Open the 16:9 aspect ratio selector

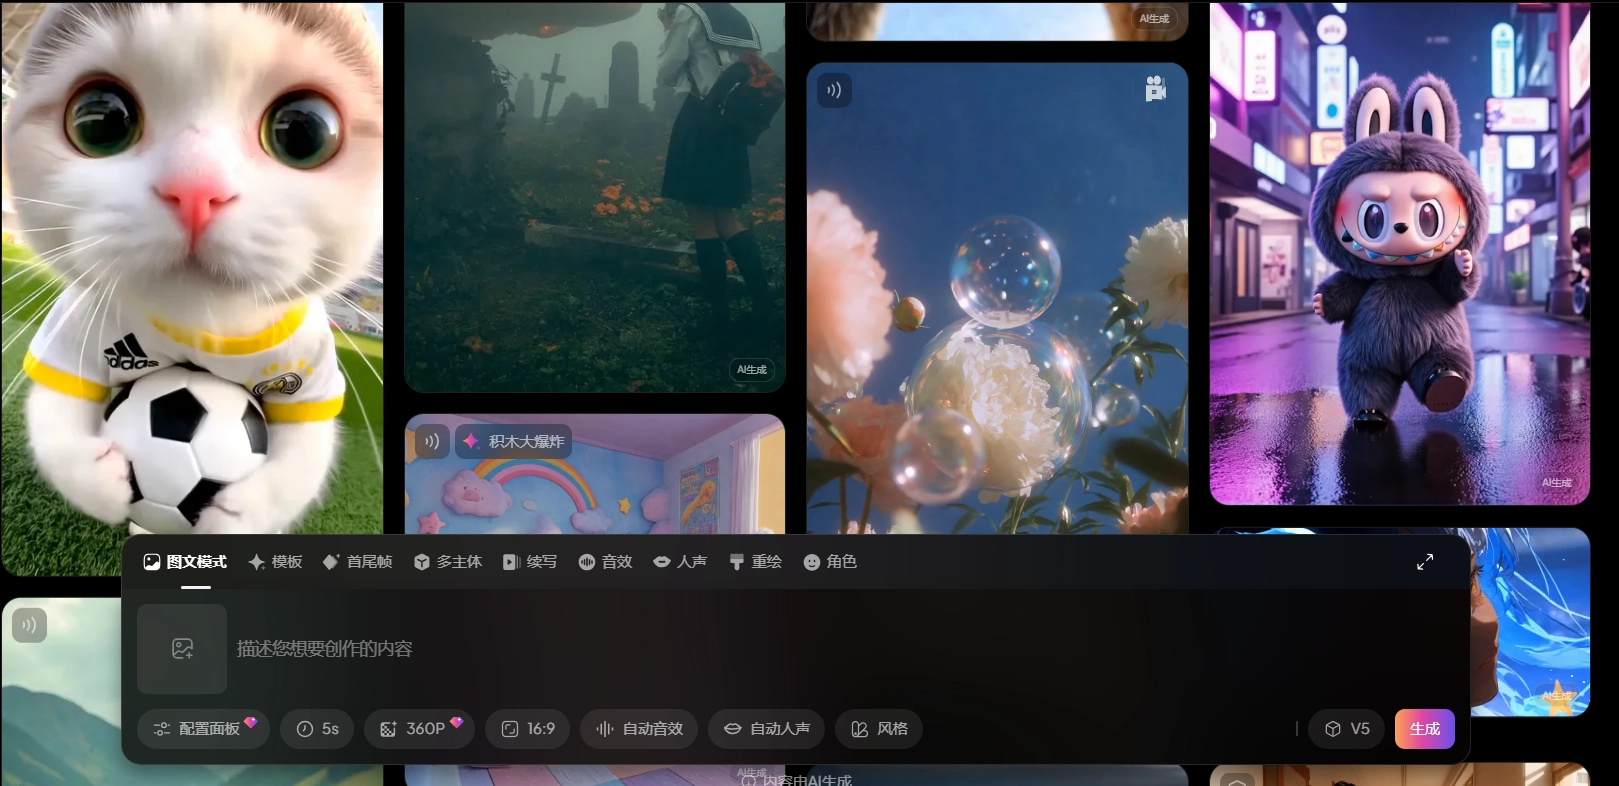click(527, 729)
